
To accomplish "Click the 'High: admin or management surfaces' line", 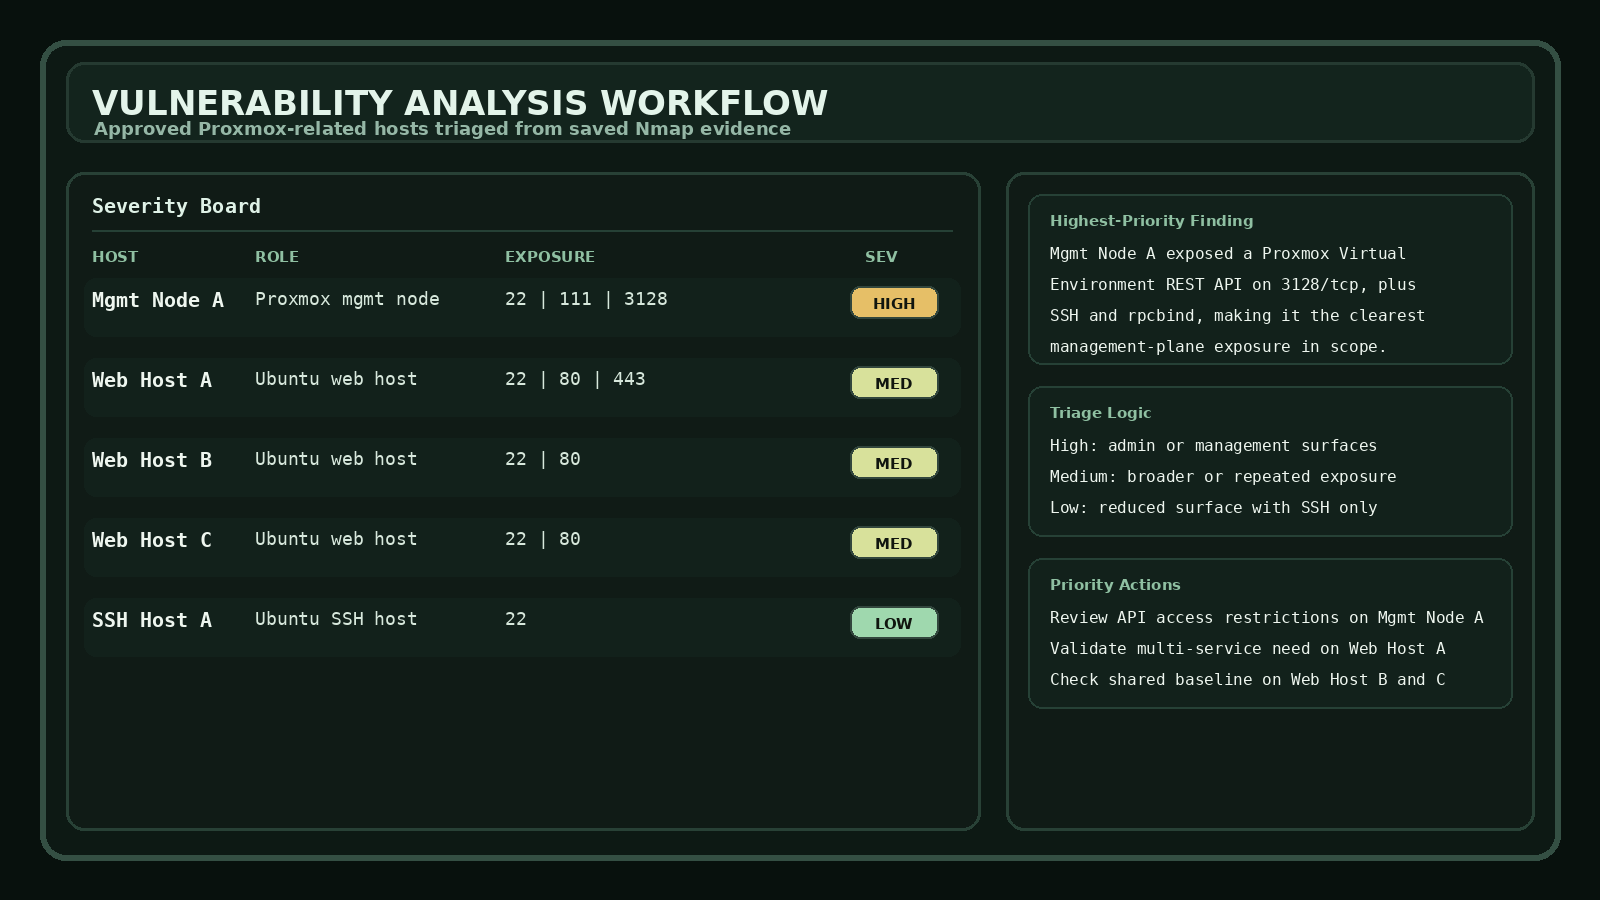I will click(1213, 446).
